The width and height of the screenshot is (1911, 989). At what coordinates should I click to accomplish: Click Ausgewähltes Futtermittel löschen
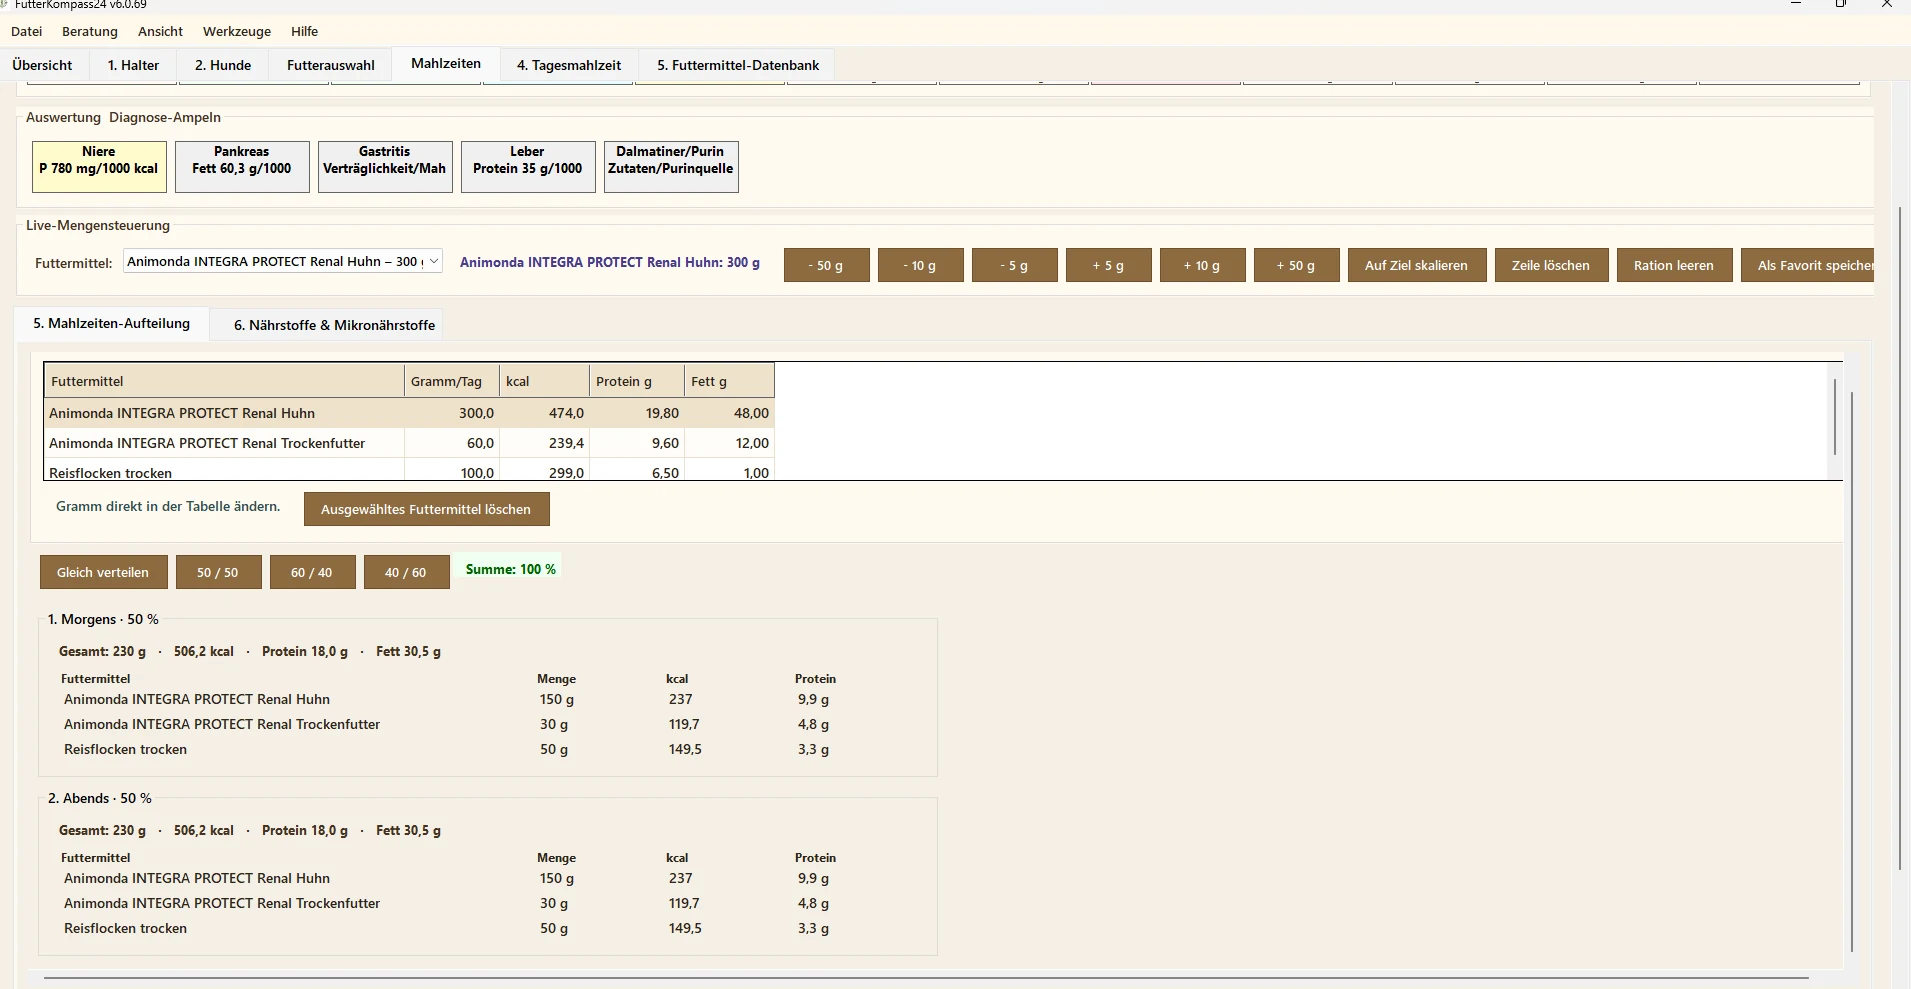point(427,509)
